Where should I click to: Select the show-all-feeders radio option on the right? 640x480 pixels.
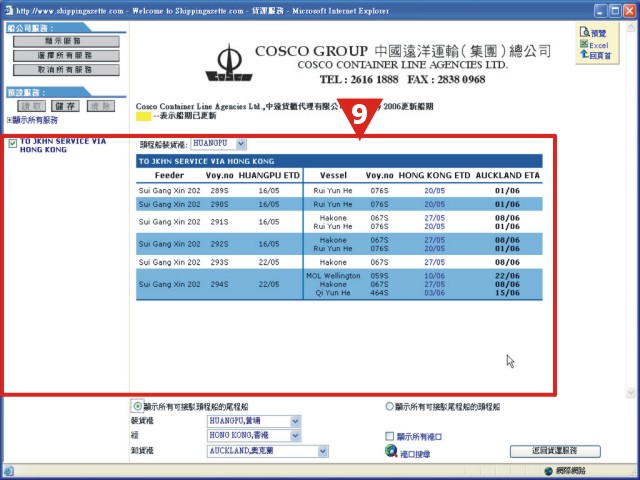389,406
